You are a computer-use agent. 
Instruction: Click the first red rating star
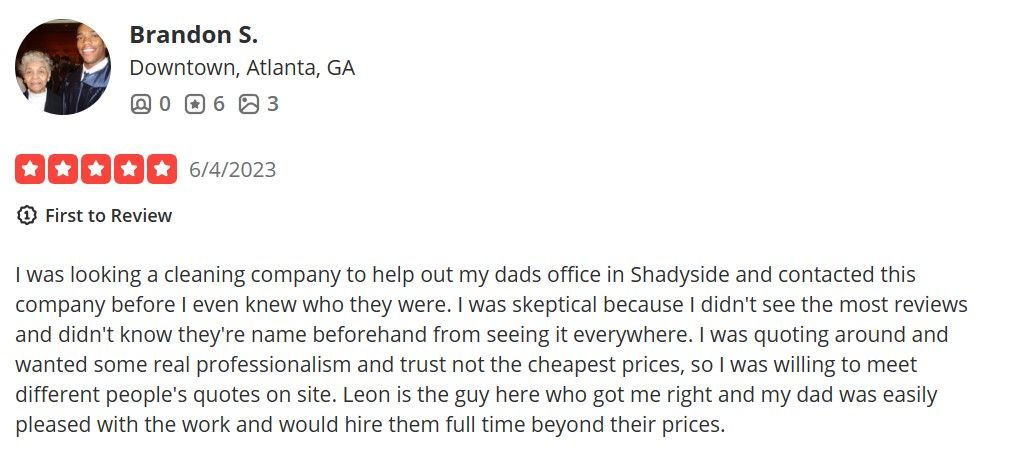(30, 170)
